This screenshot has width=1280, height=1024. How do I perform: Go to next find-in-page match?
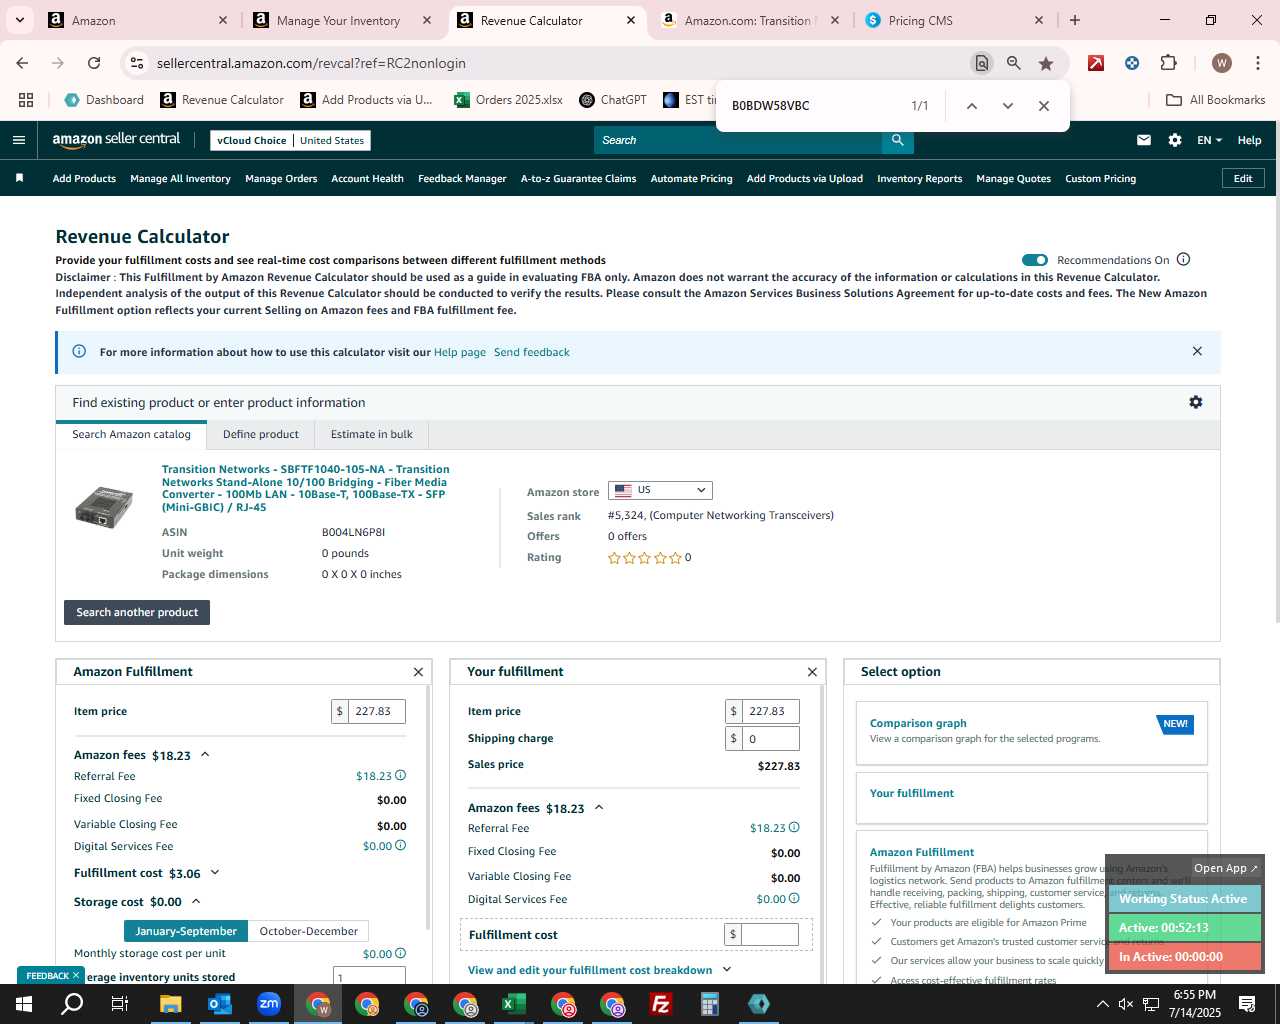coord(1007,106)
